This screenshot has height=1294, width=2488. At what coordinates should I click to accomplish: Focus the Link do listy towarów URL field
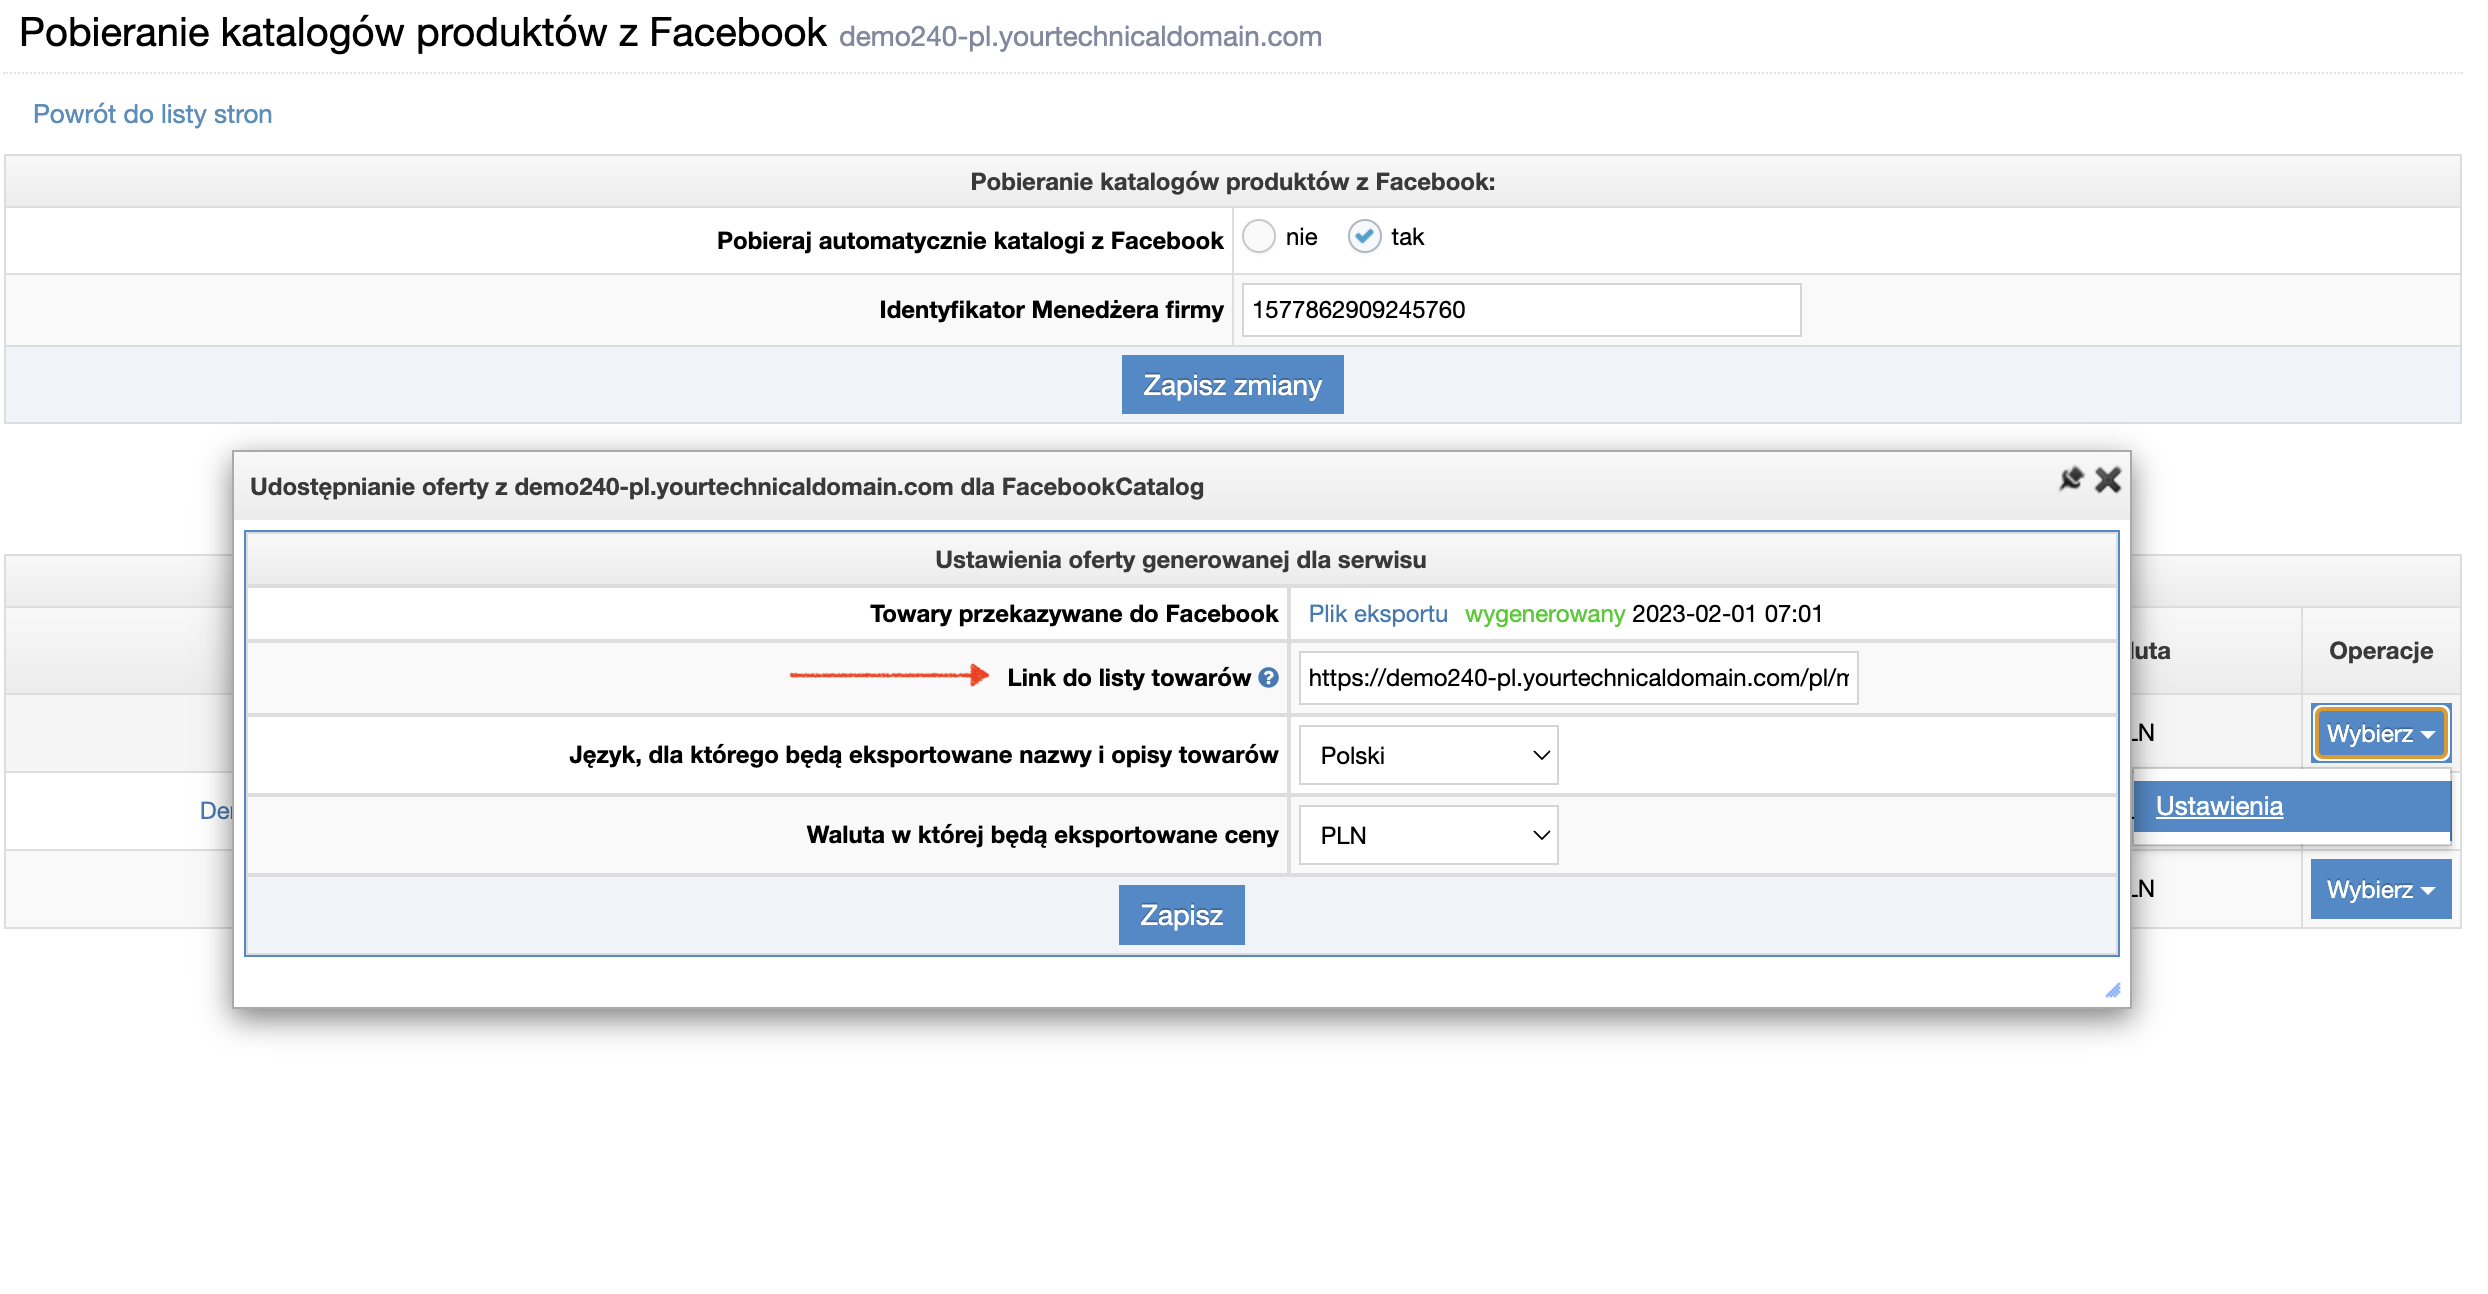pos(1578,678)
